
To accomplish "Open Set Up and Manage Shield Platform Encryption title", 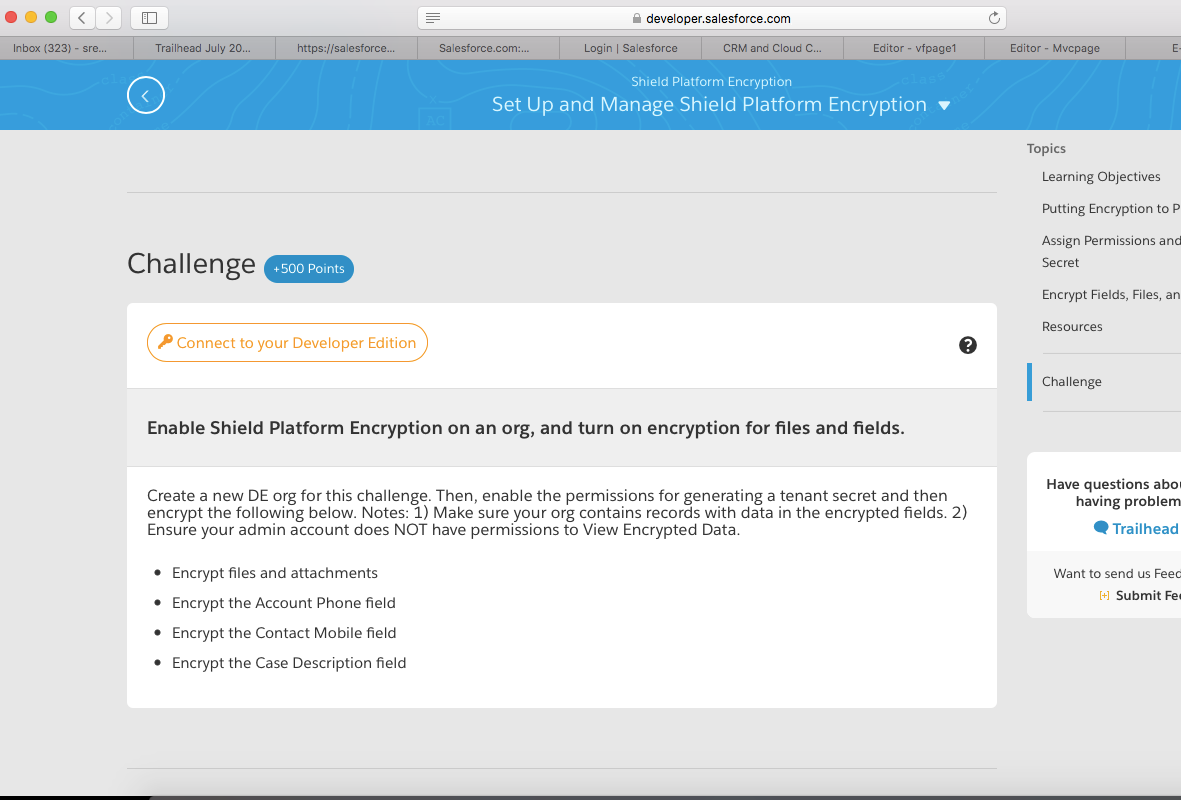I will [709, 105].
